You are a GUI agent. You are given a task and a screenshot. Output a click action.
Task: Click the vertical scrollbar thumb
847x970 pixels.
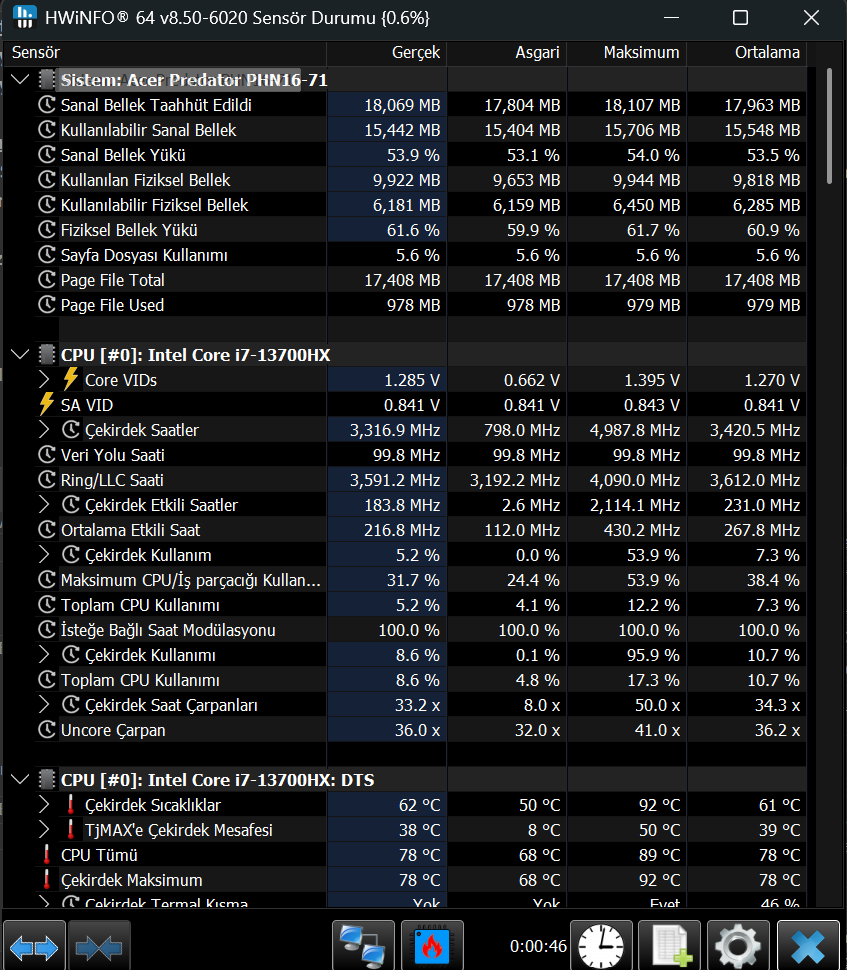[830, 126]
